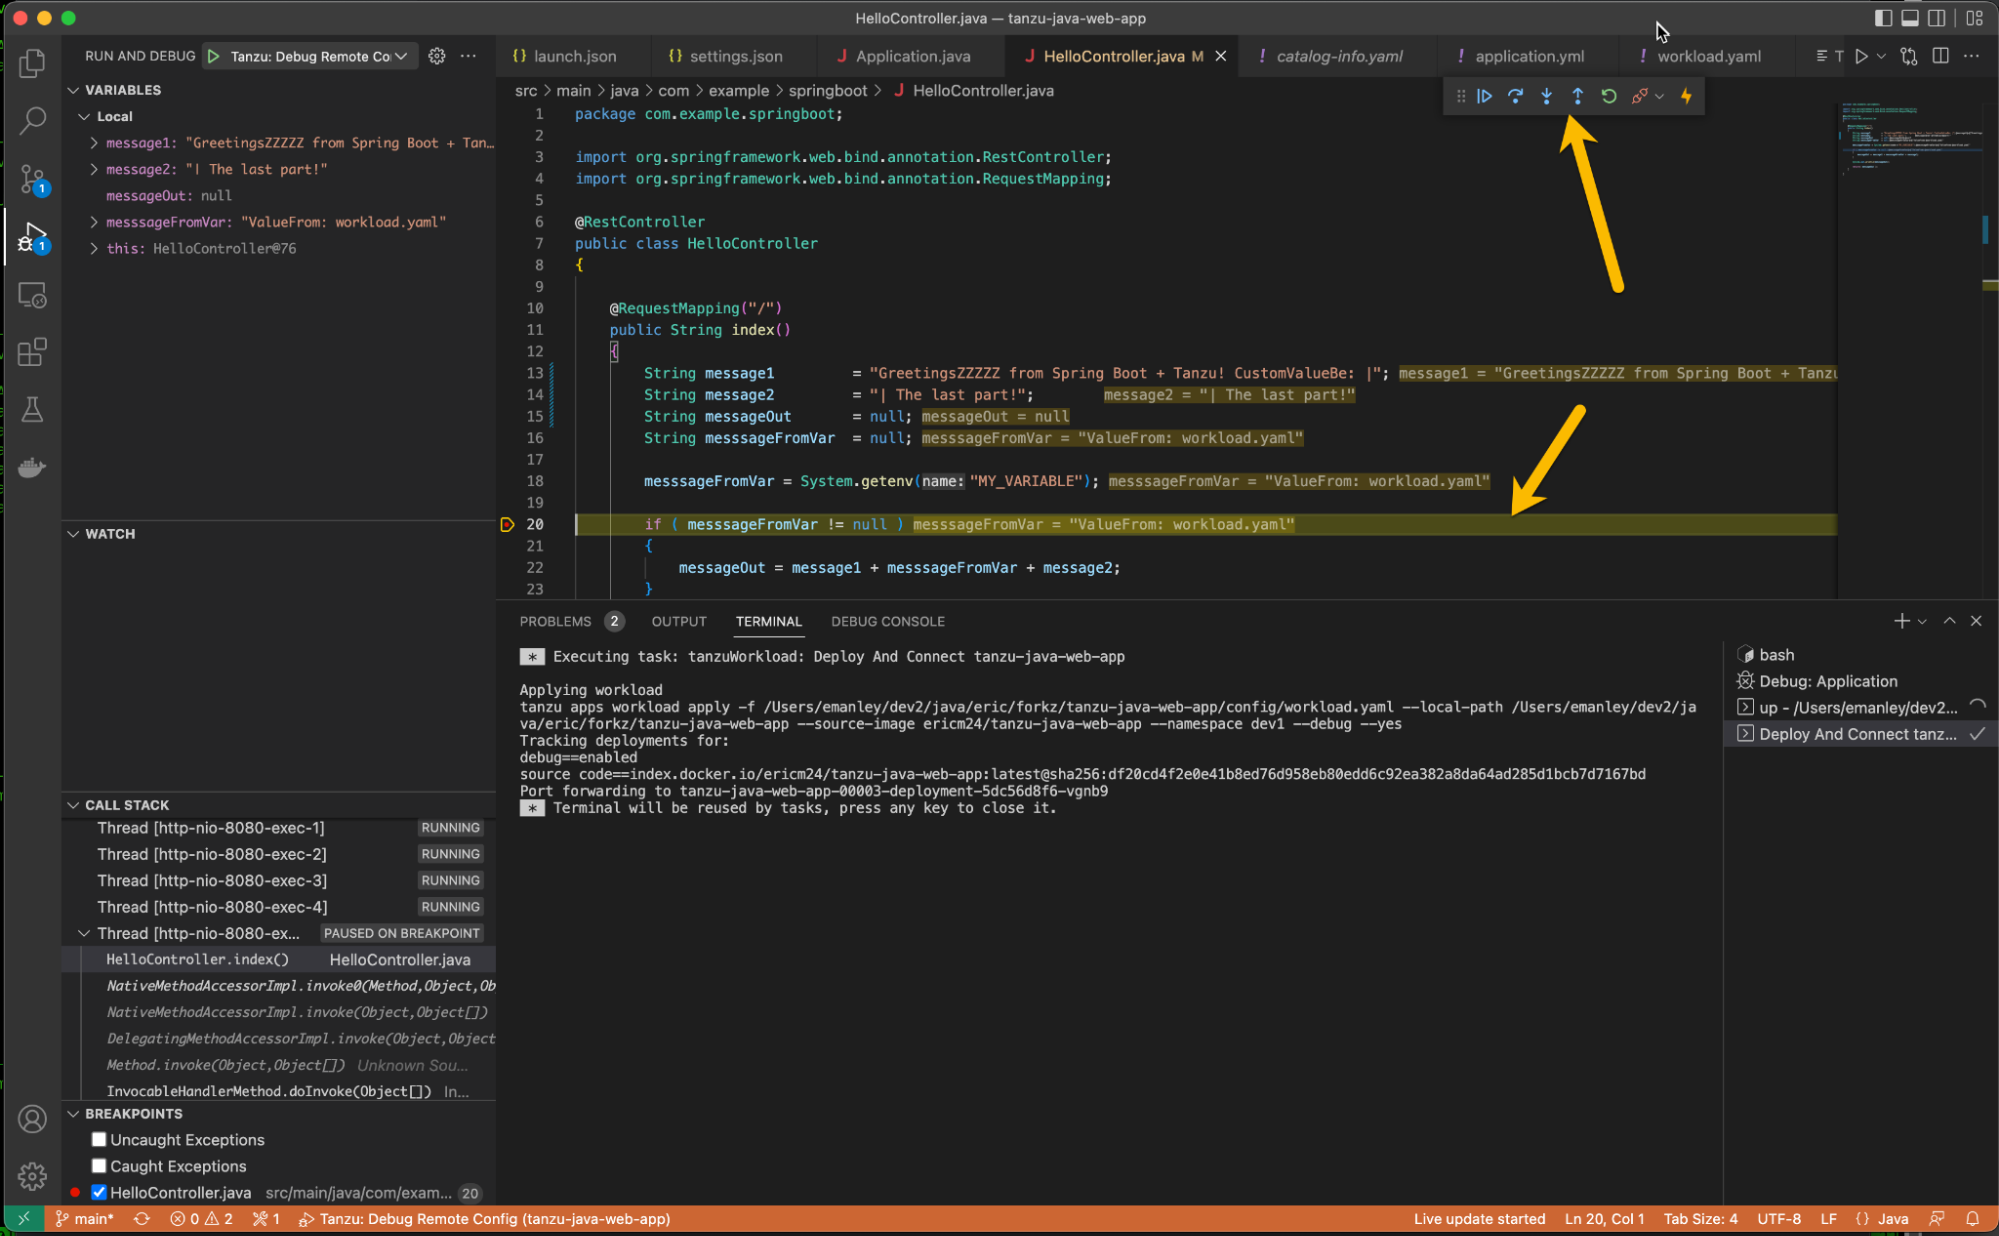Continue execution in debug toolbar
Viewport: 1999px width, 1236px height.
click(x=1485, y=96)
